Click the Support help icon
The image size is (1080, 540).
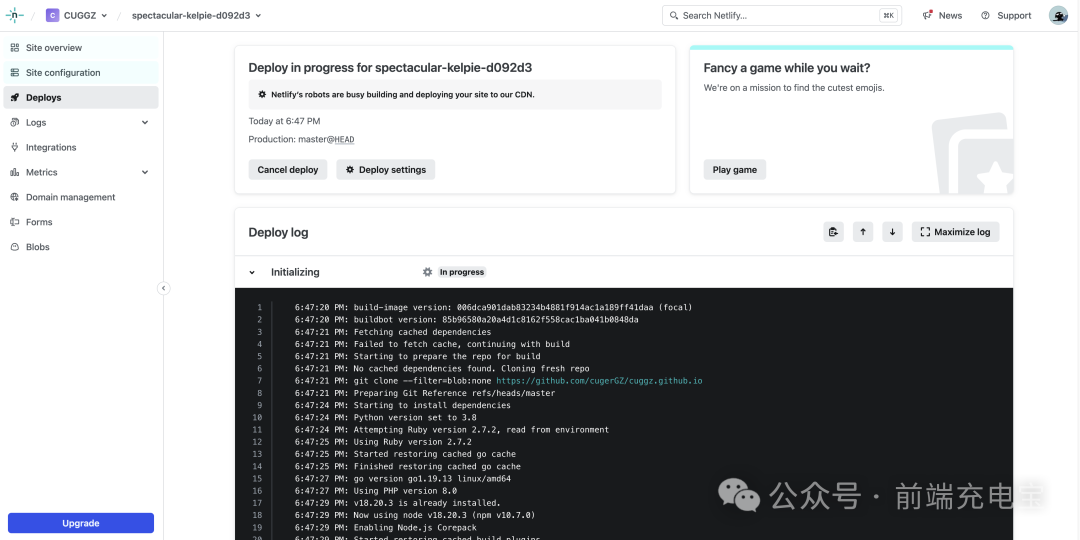(x=986, y=15)
